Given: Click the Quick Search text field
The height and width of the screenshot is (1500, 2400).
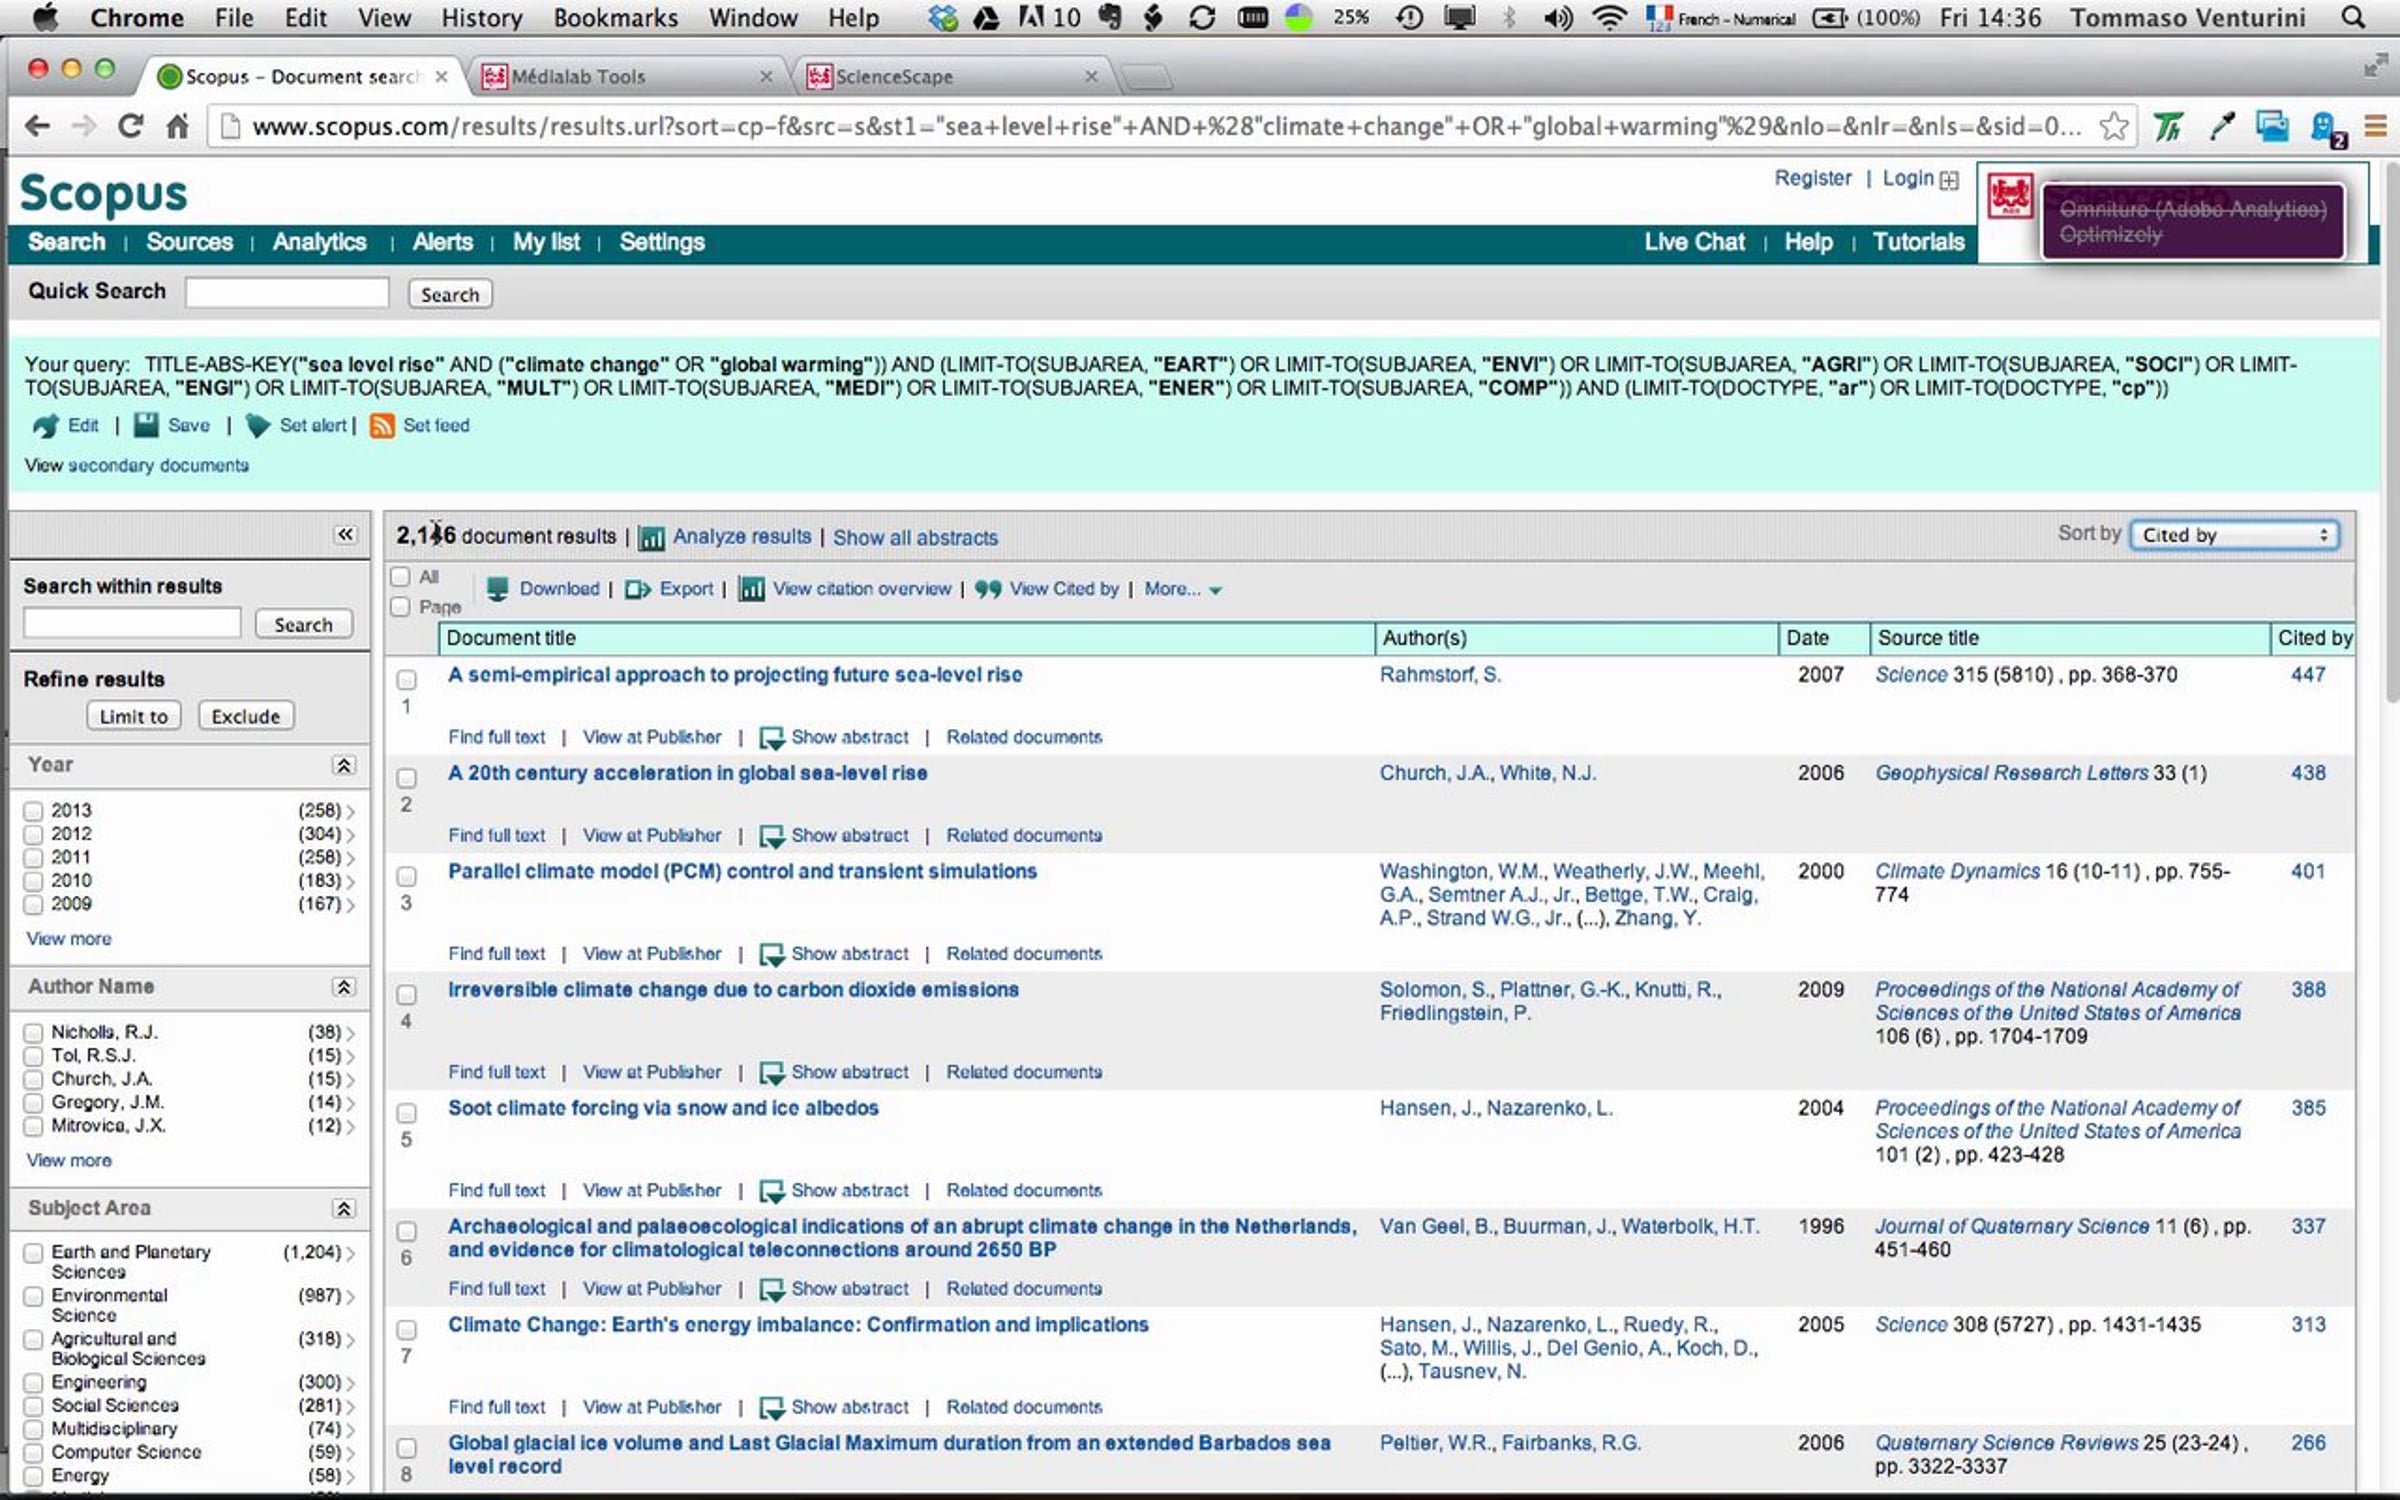Looking at the screenshot, I should pyautogui.click(x=287, y=293).
